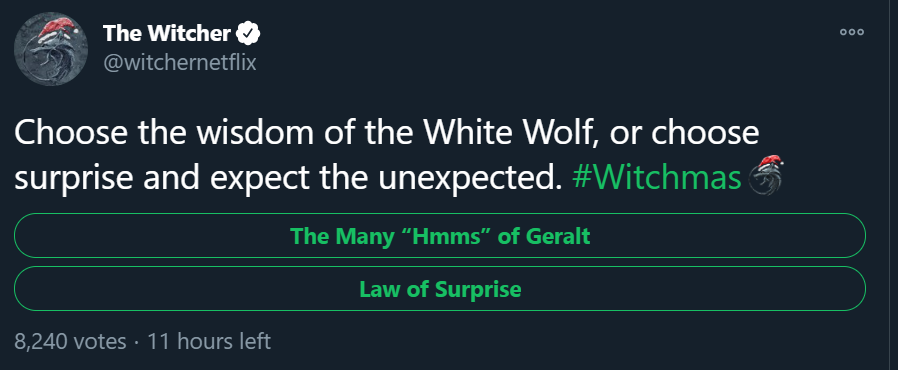Open The Witcher display name link

point(167,34)
